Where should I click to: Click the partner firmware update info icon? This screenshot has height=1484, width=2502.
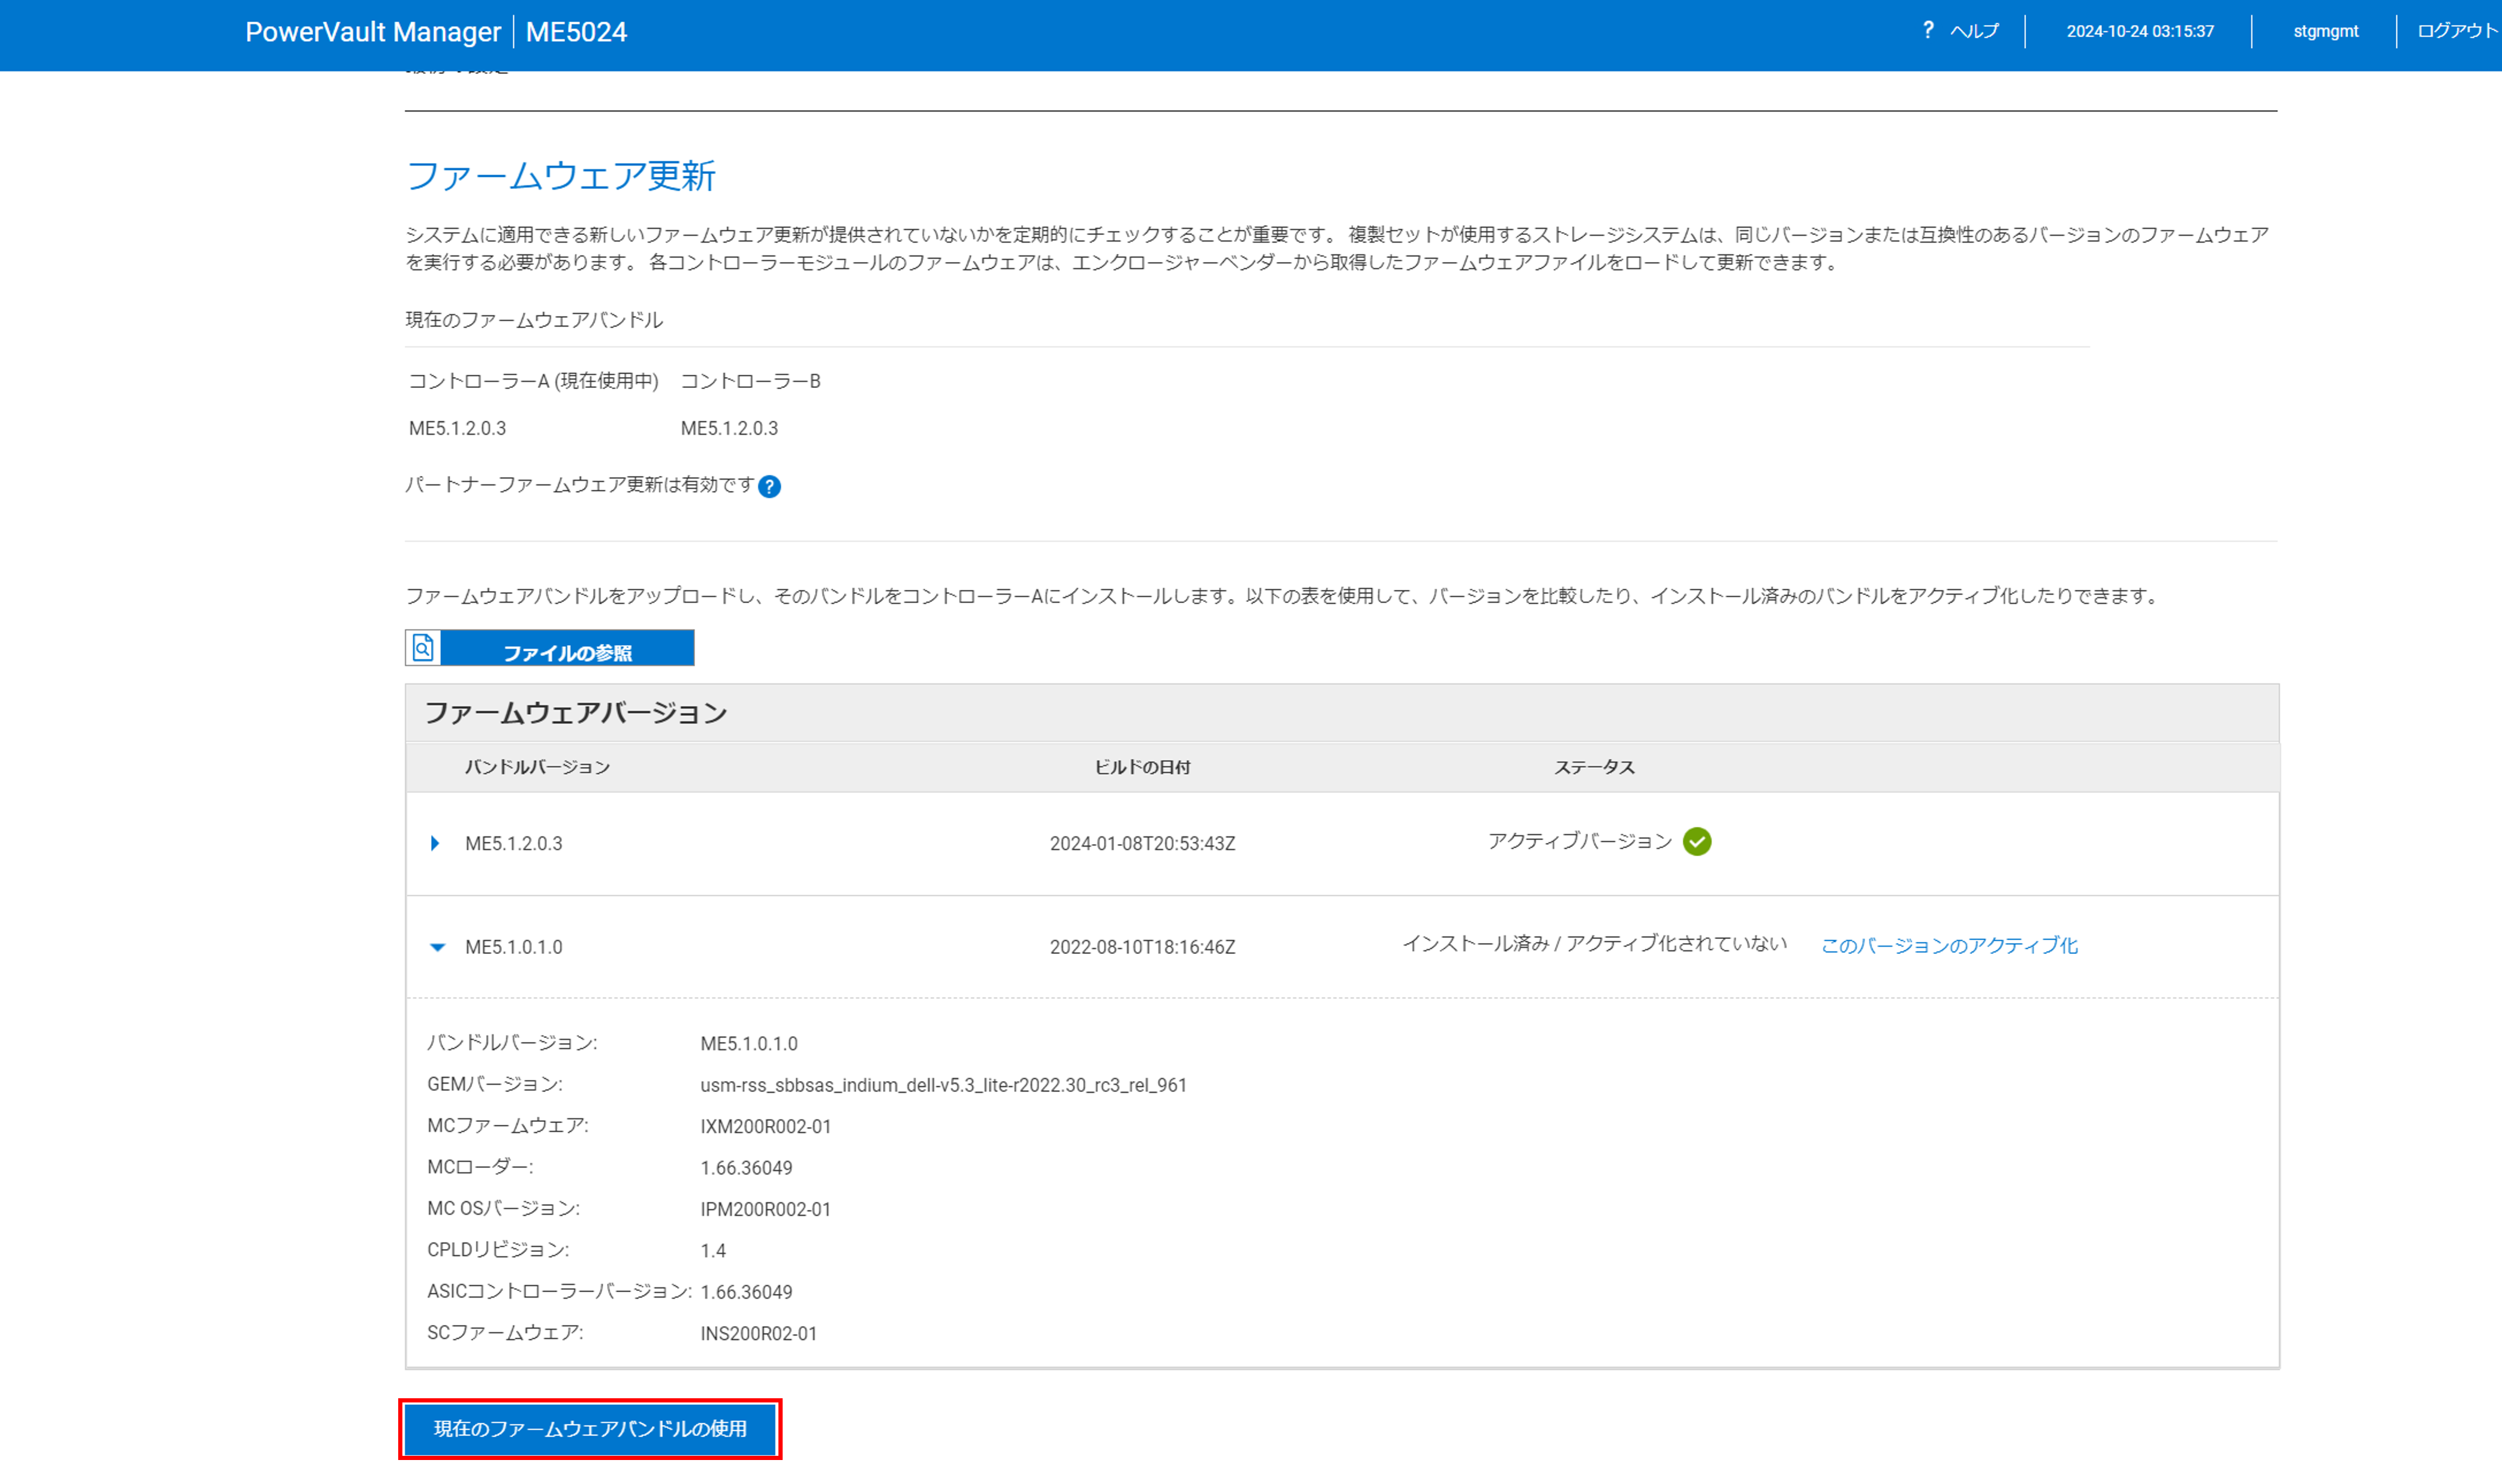coord(769,486)
